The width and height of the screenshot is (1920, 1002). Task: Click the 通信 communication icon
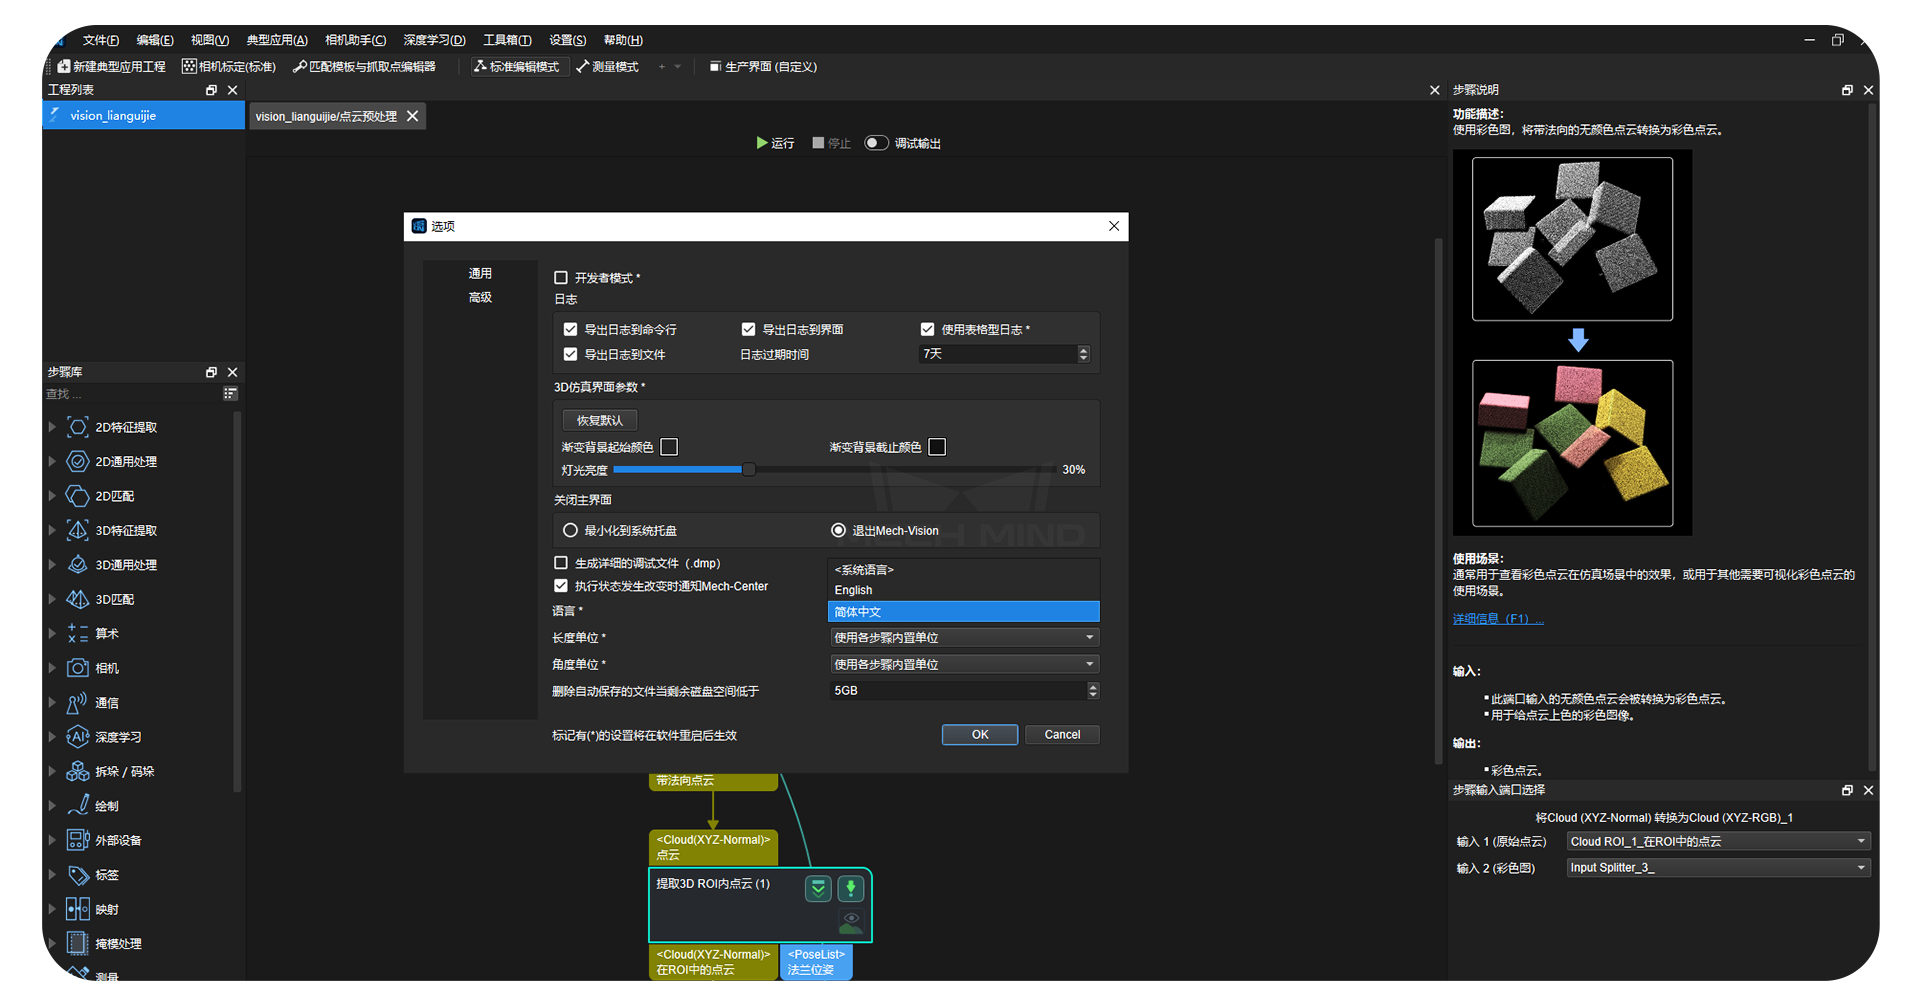(x=77, y=703)
